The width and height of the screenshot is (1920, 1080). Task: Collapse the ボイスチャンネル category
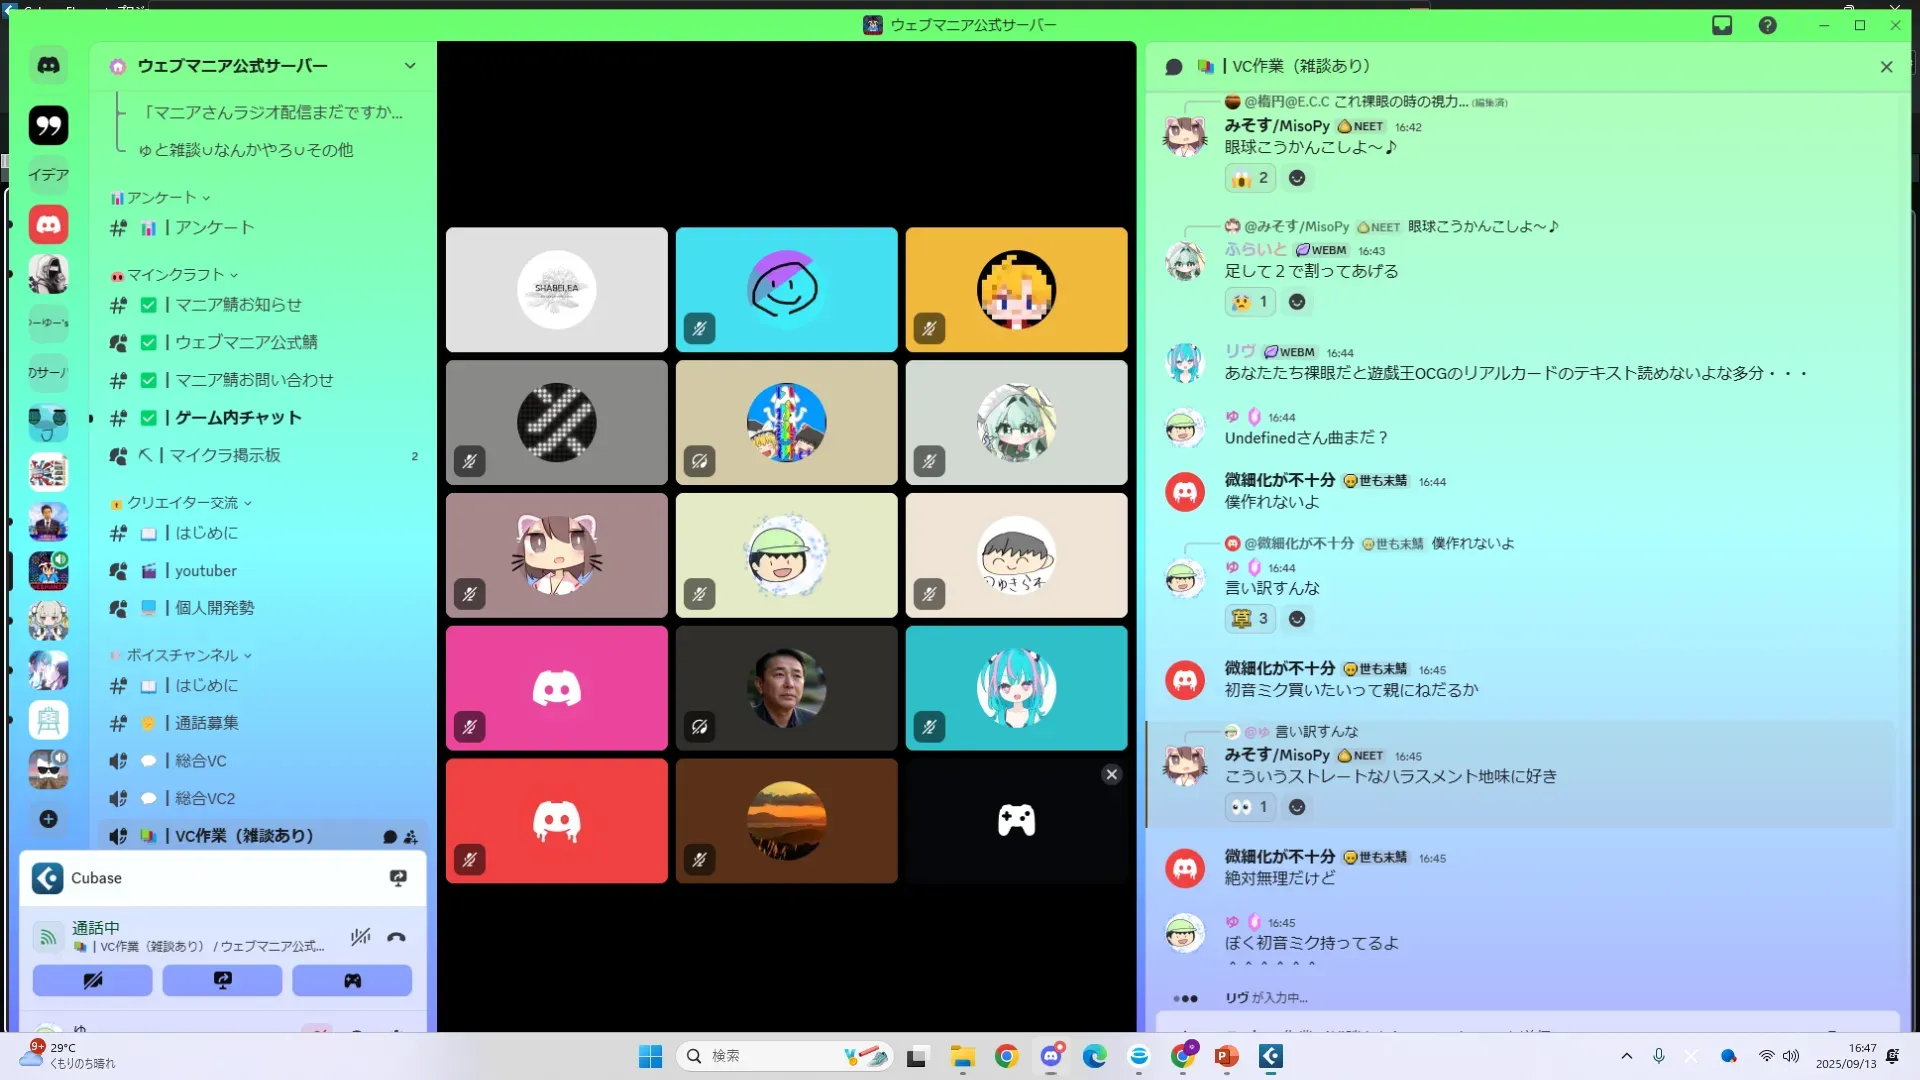[182, 656]
